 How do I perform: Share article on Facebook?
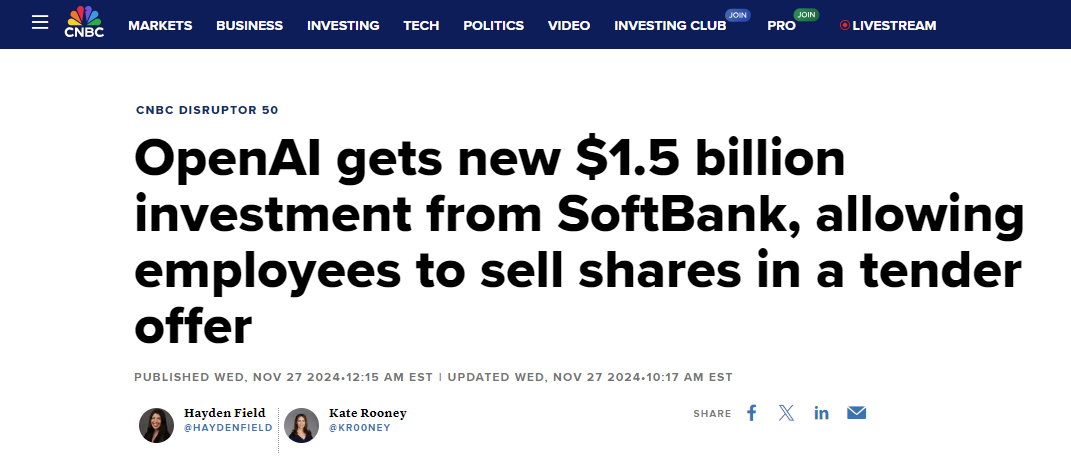click(752, 413)
